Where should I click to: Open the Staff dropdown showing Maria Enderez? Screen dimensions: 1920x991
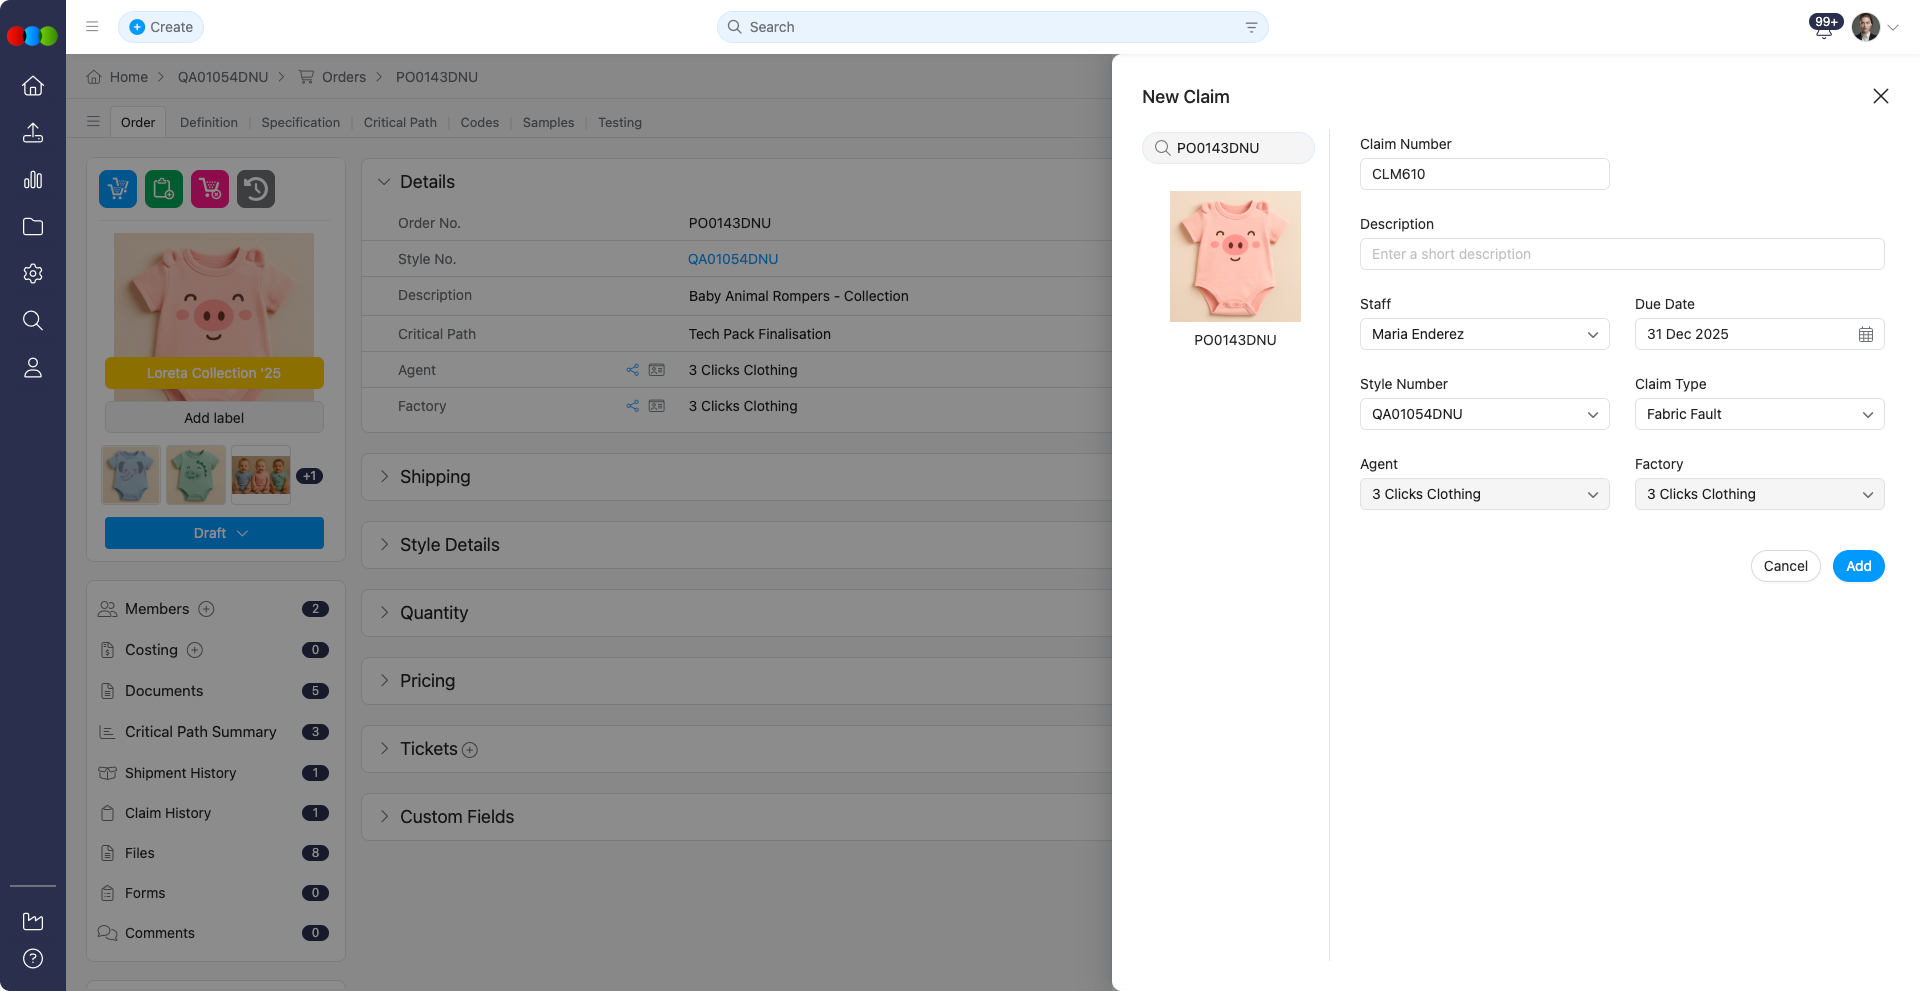1484,334
